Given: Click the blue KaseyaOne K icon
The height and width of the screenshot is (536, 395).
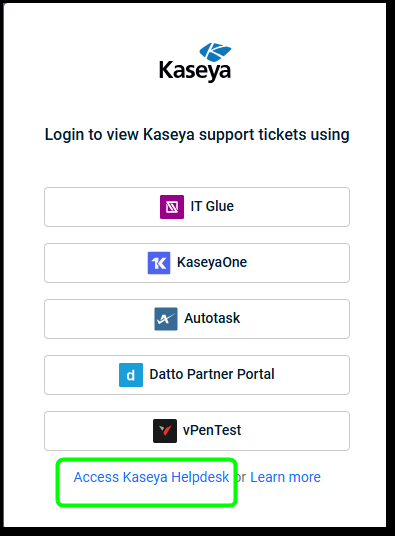Looking at the screenshot, I should point(159,263).
